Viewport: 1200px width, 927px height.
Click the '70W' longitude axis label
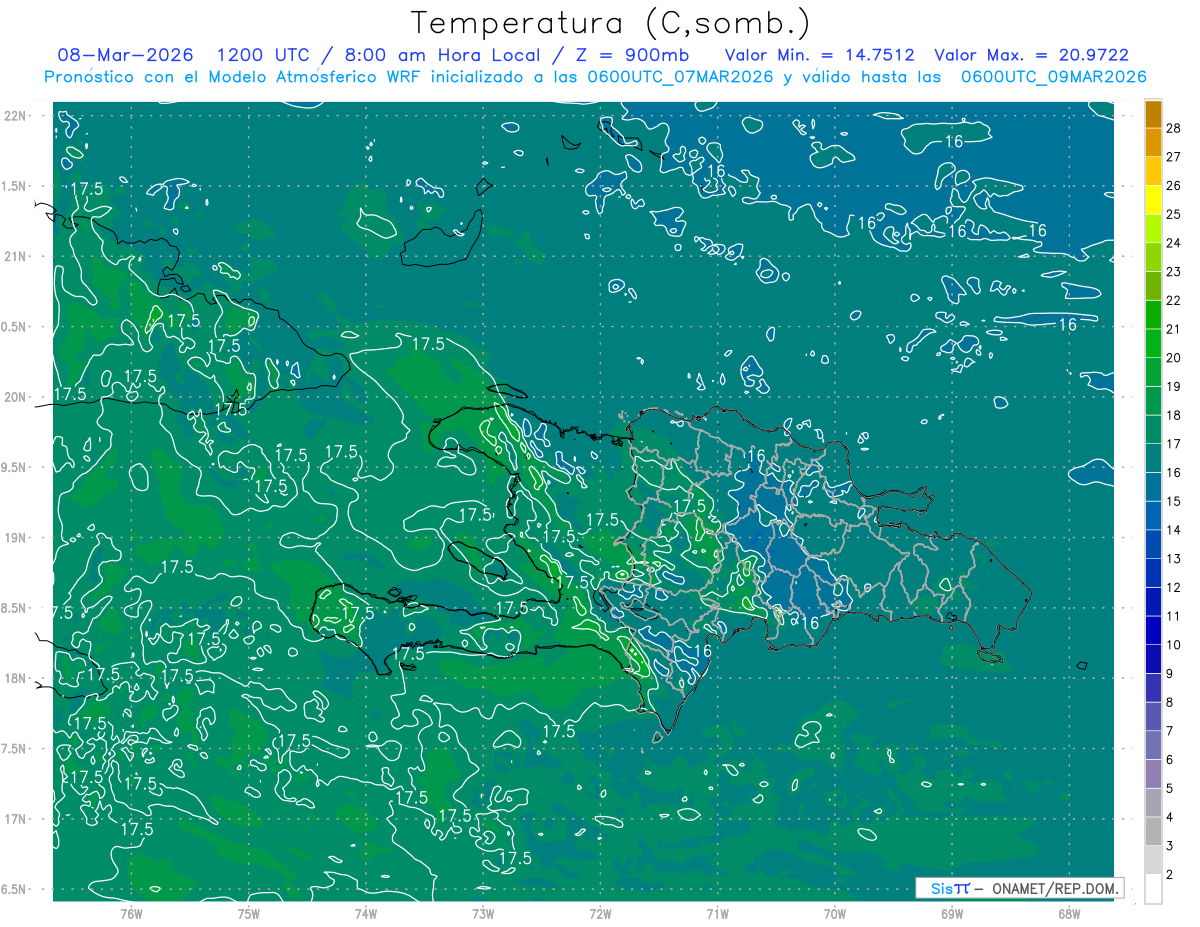tap(835, 914)
